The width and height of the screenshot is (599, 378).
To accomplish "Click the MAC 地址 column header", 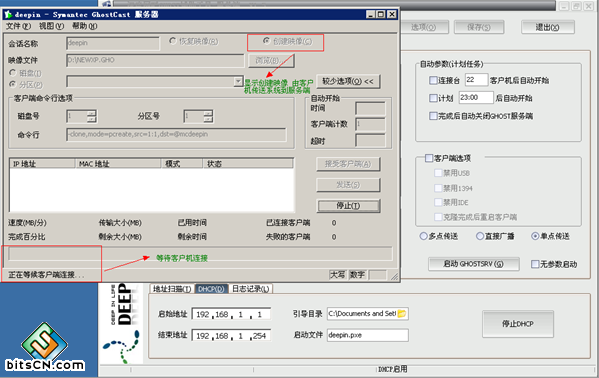I will coord(118,164).
